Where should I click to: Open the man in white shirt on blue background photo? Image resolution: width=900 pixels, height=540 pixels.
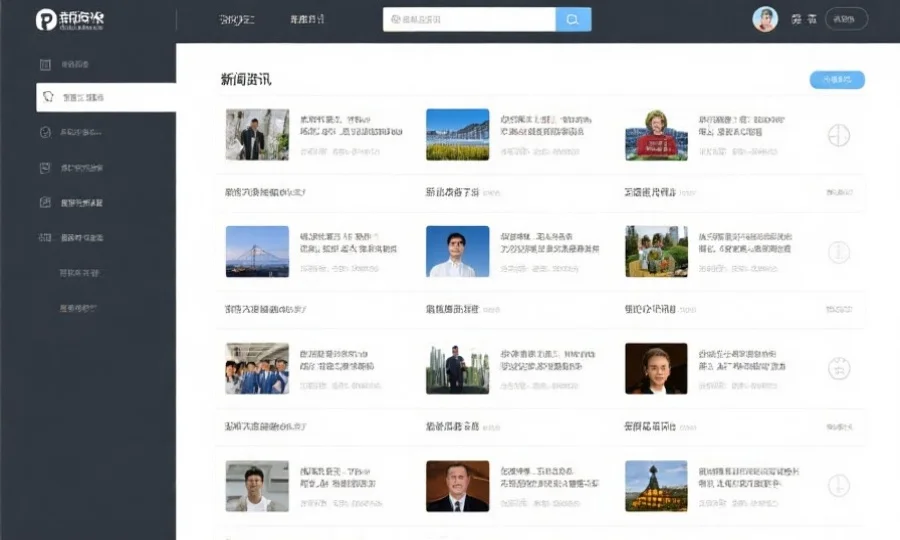coord(457,251)
